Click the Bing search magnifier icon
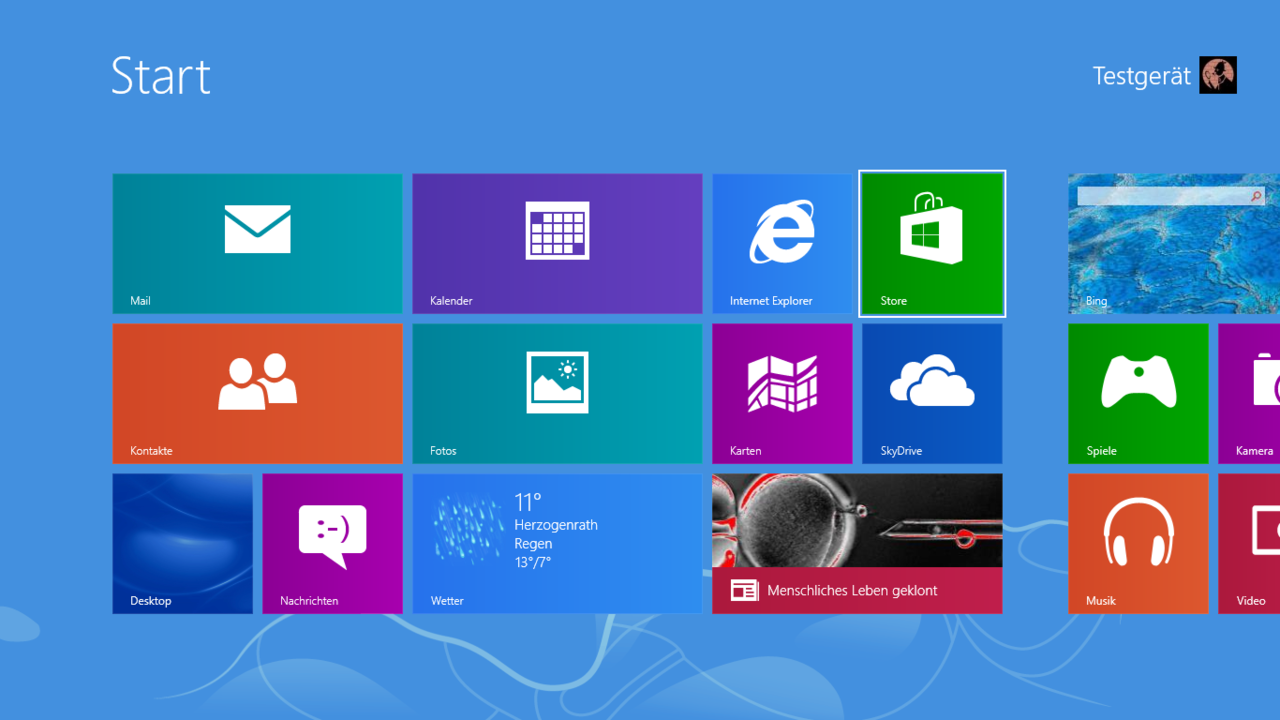1280x720 pixels. [1256, 197]
